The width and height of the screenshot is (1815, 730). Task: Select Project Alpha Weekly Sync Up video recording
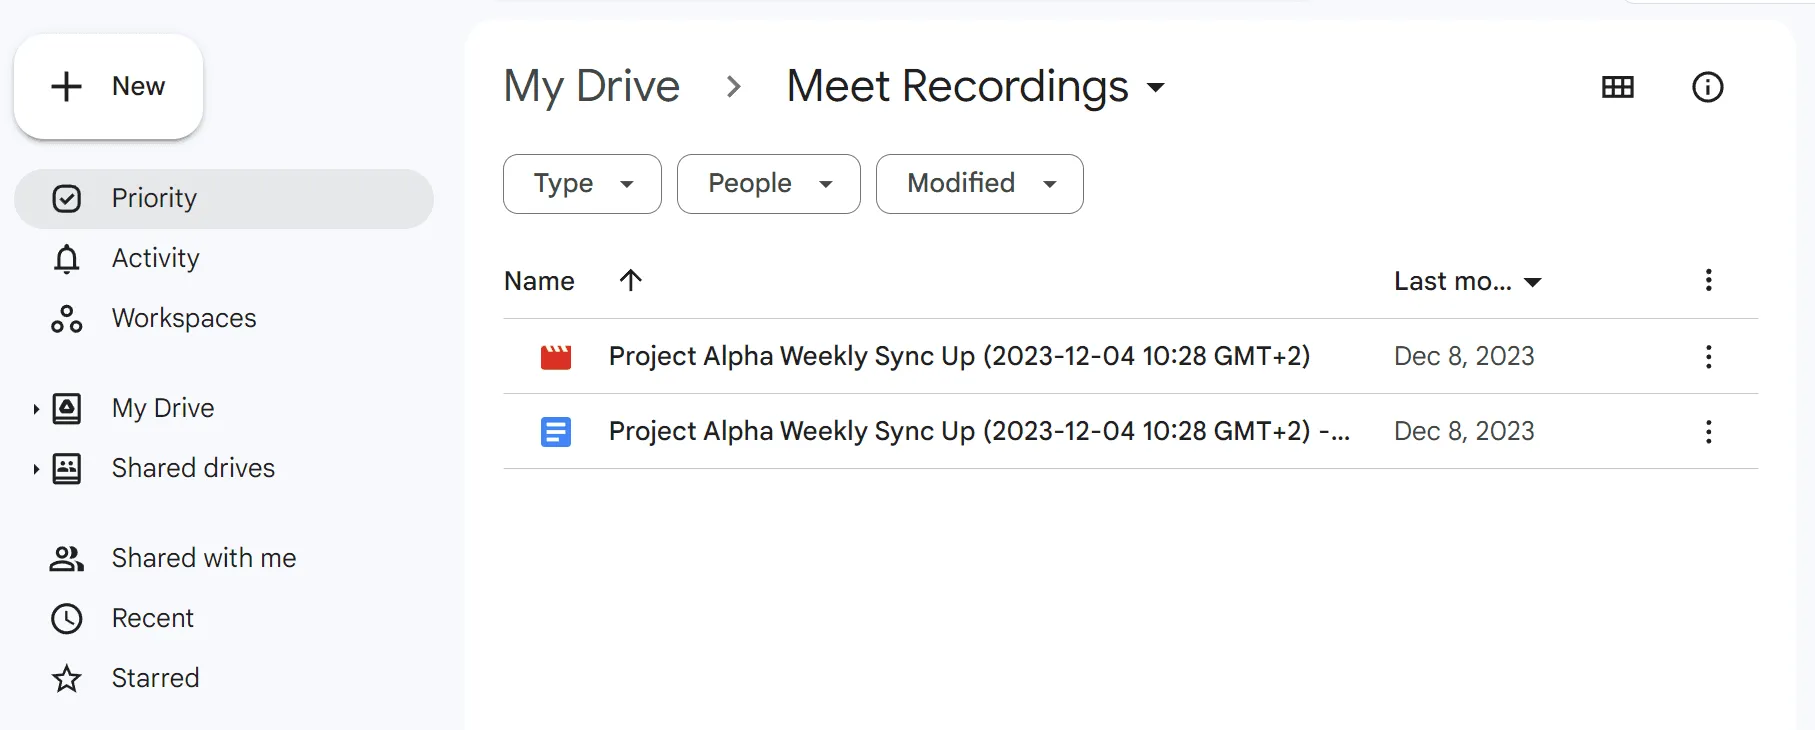click(959, 356)
